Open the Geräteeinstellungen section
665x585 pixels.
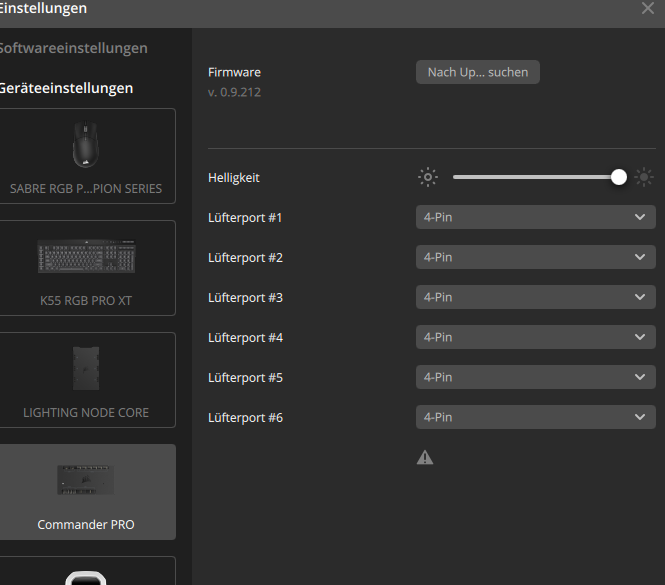coord(66,88)
